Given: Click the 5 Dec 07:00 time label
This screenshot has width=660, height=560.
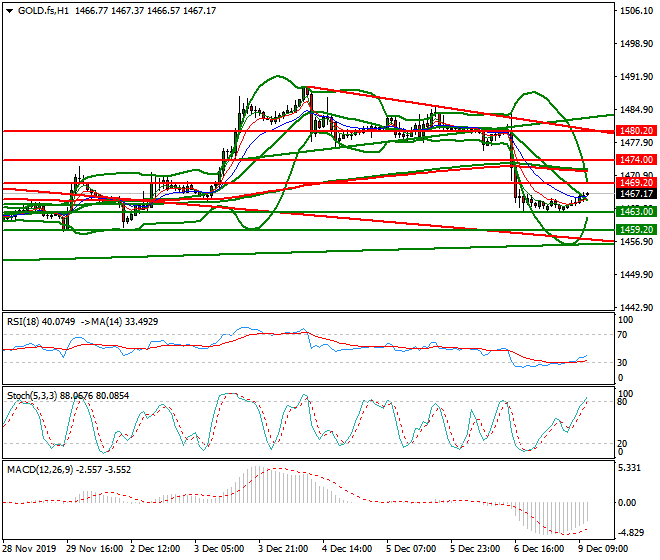Looking at the screenshot, I should click(x=411, y=549).
